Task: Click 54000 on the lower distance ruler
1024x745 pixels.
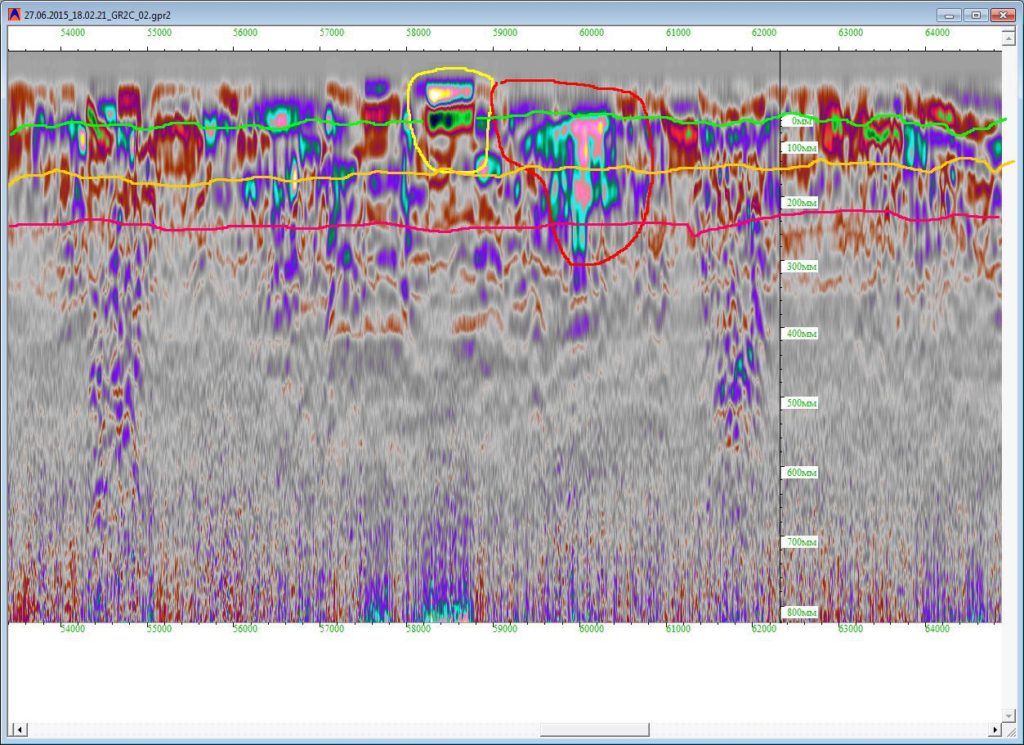Action: 72,629
